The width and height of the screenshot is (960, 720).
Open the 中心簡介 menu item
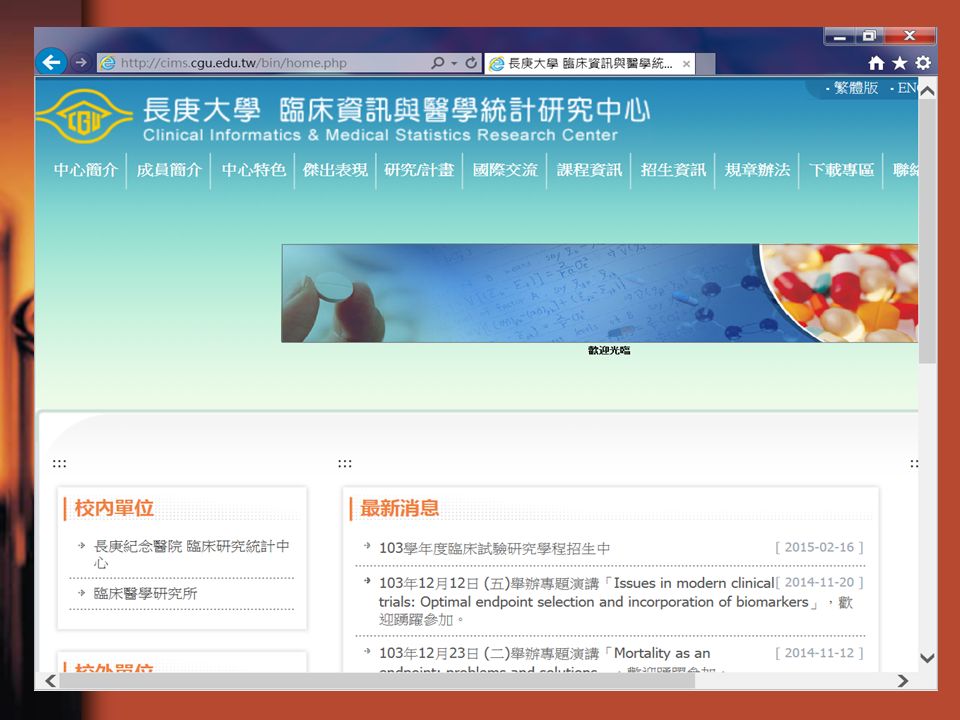86,170
